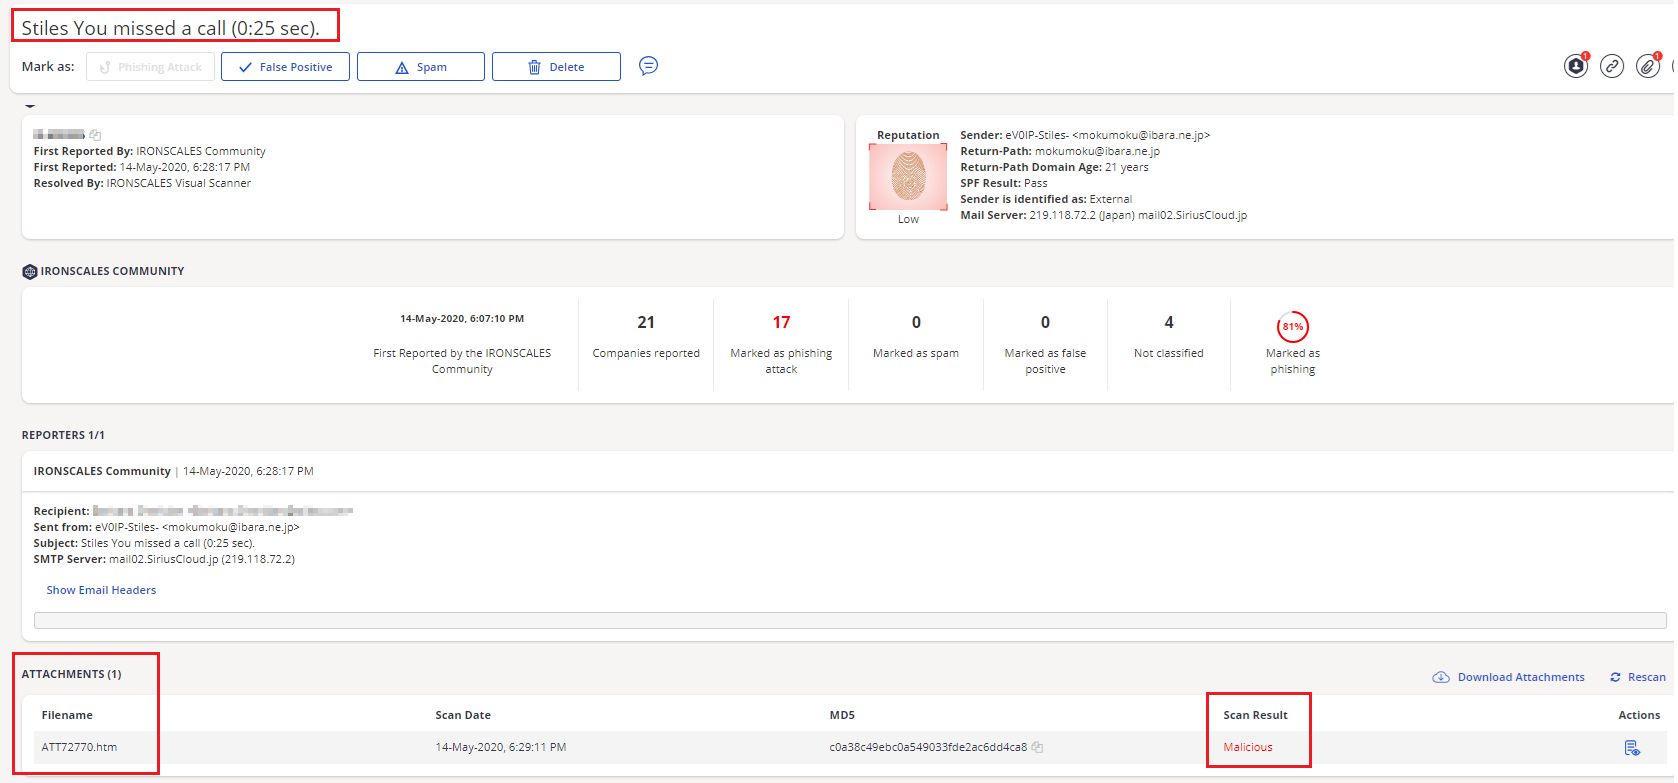Screen dimensions: 1678x783
Task: Click the Malicious scan result
Action: click(x=1248, y=747)
